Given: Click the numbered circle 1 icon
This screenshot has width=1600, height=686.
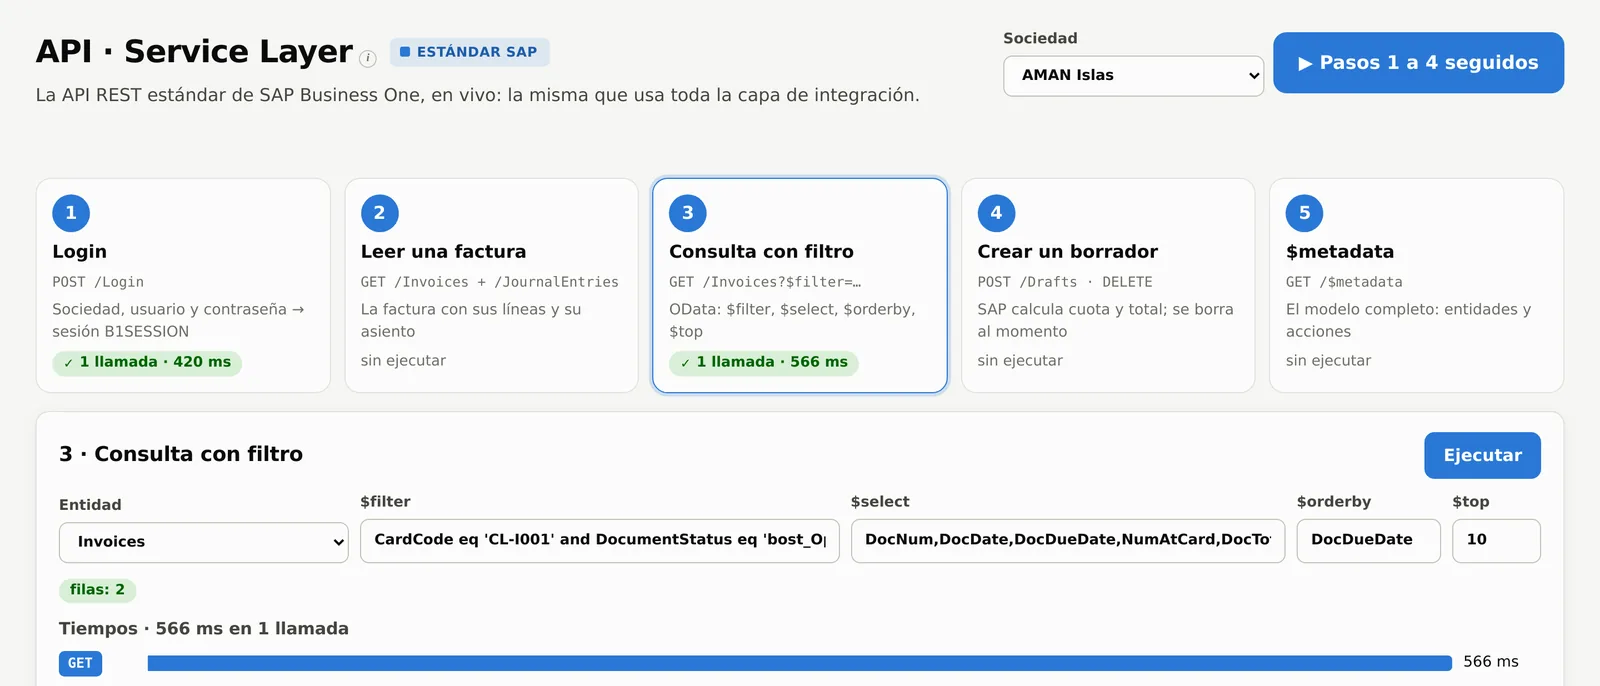Looking at the screenshot, I should 71,213.
